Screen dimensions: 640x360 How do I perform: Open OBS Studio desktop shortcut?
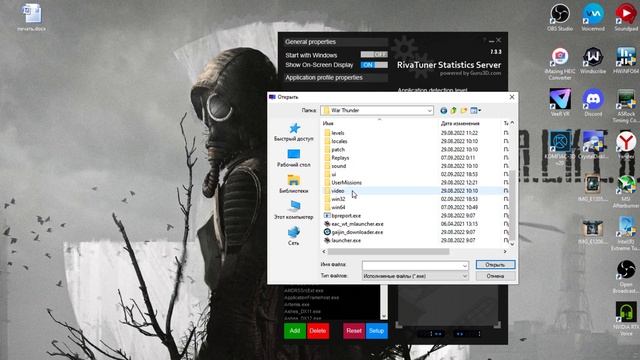coord(560,18)
